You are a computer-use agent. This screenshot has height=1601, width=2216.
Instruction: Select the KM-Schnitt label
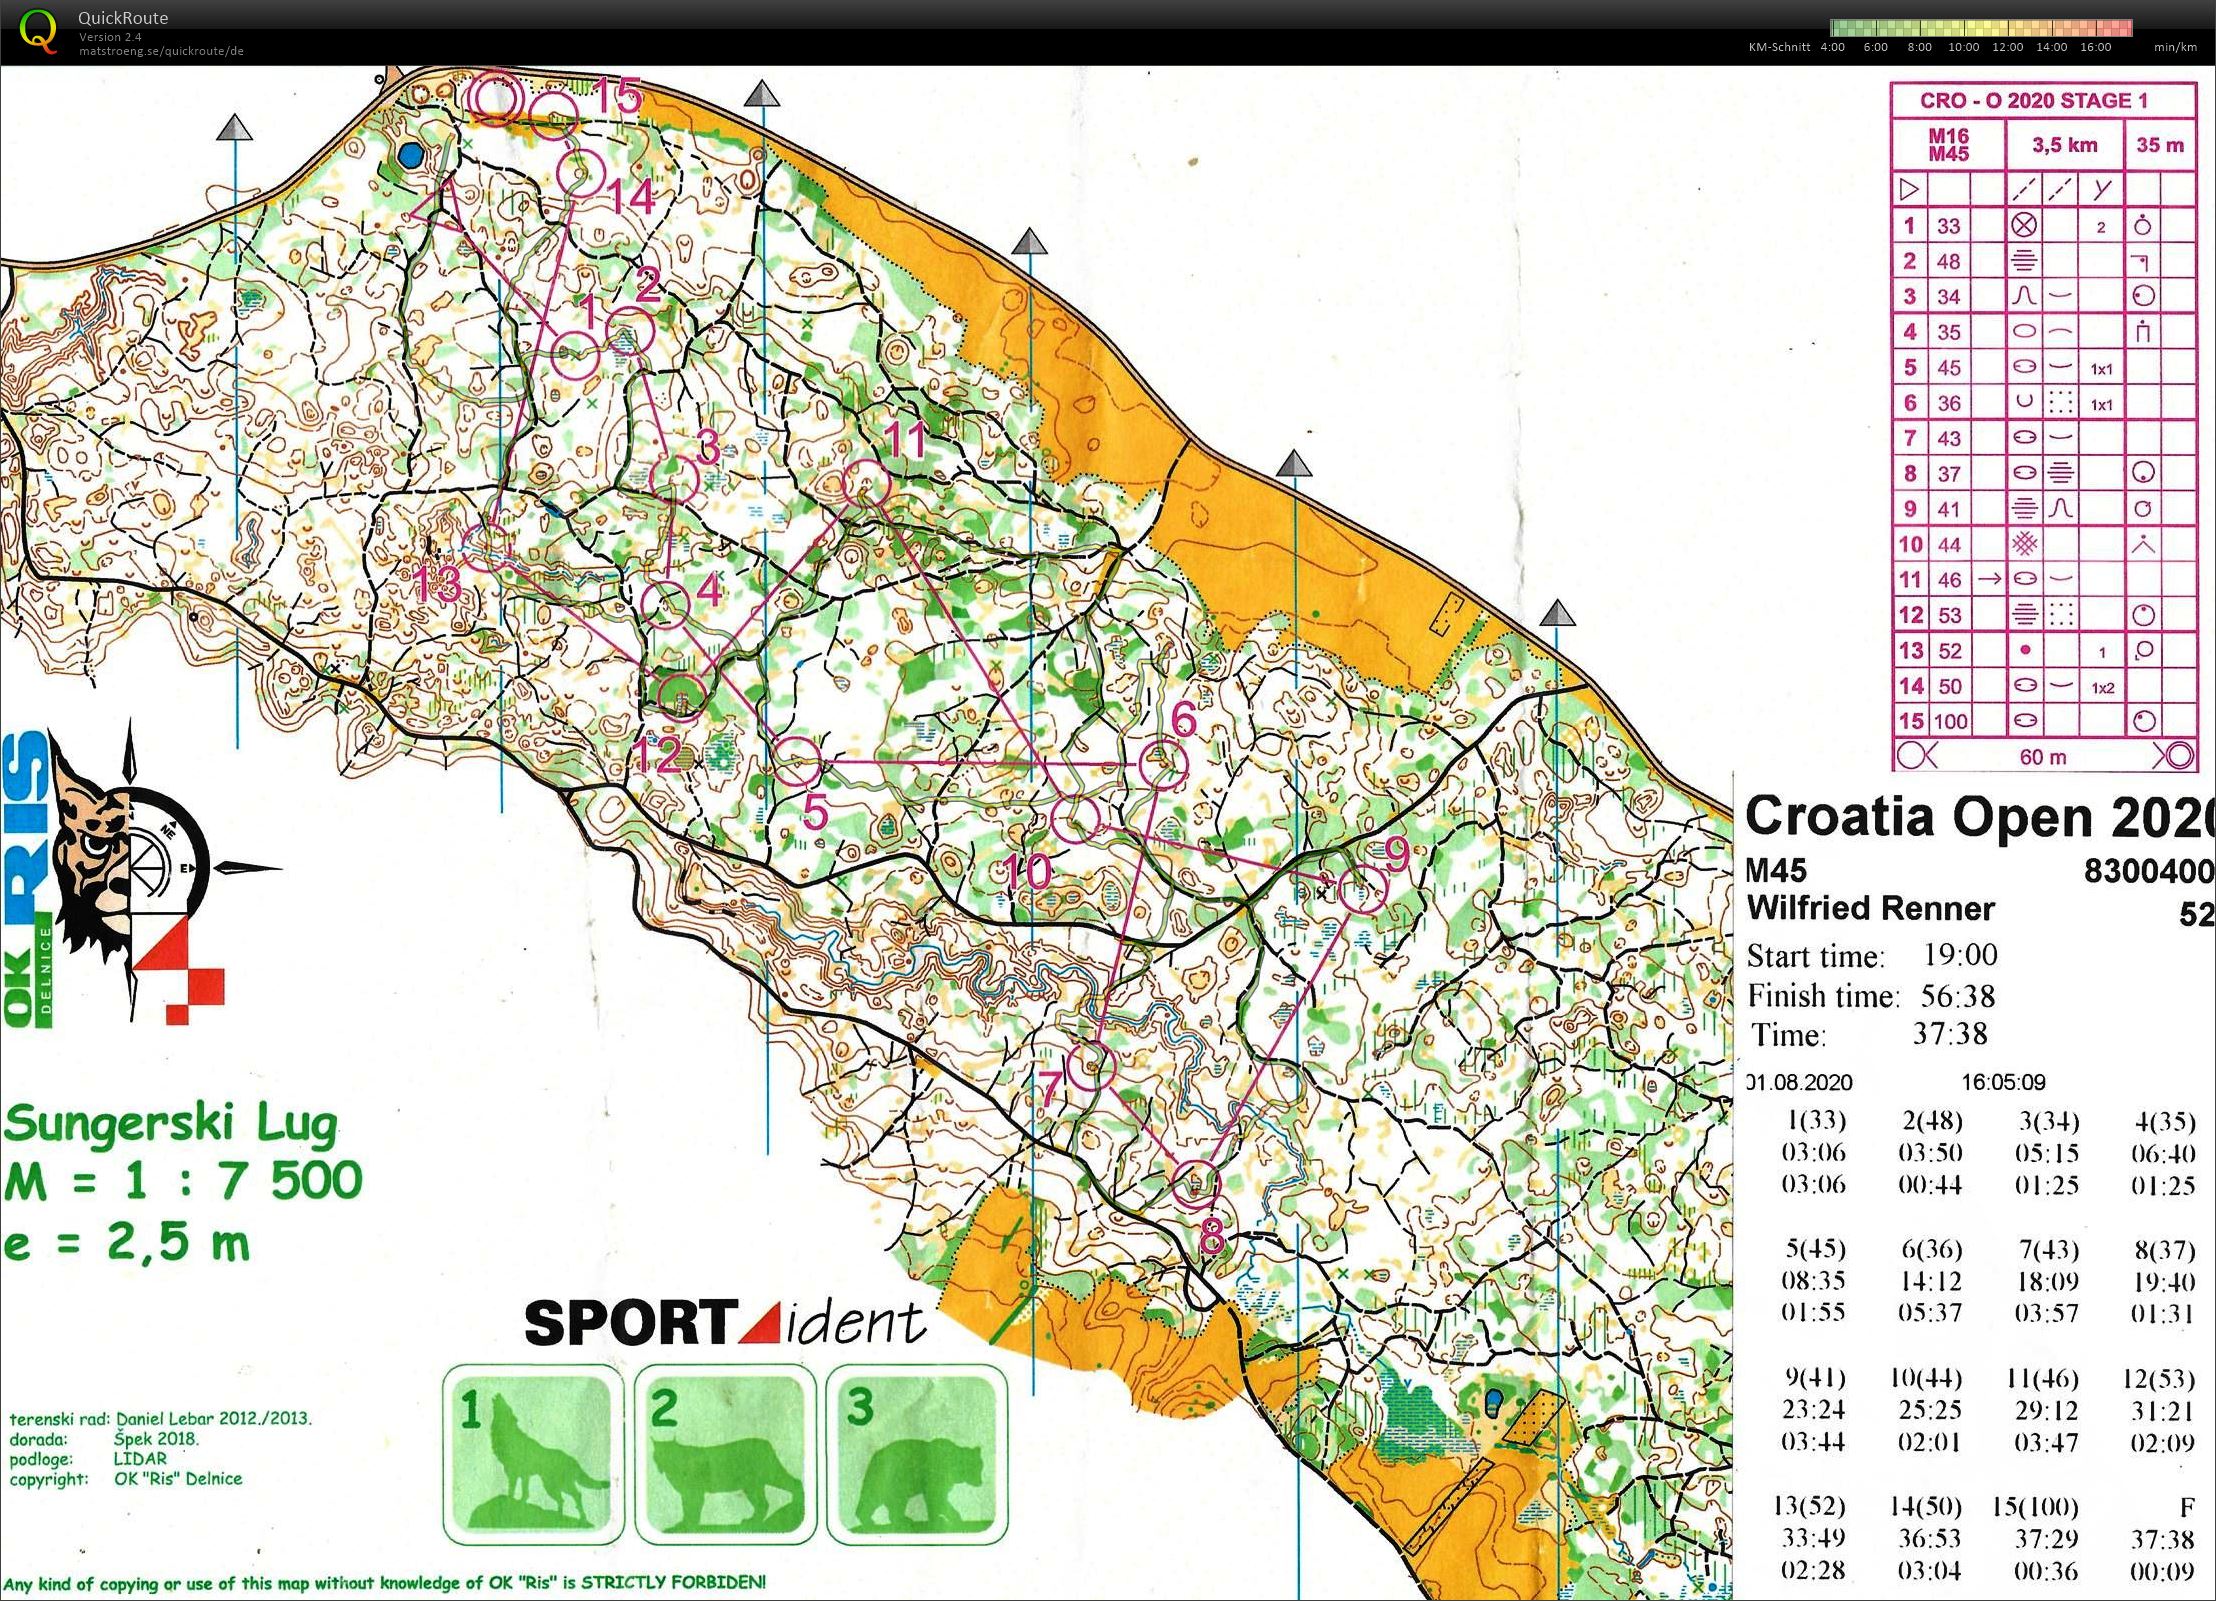[1779, 47]
